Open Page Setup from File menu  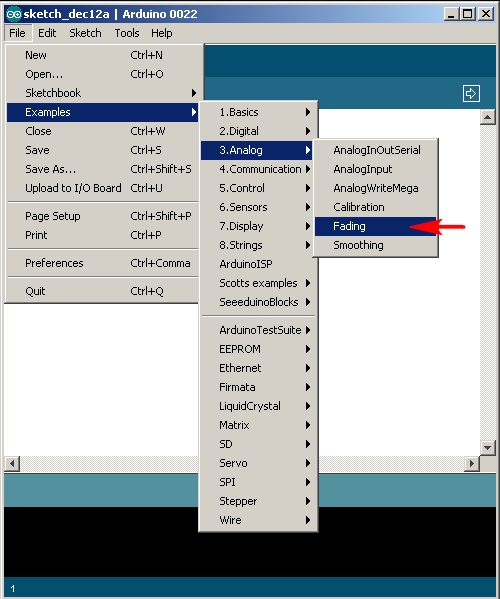(x=102, y=216)
